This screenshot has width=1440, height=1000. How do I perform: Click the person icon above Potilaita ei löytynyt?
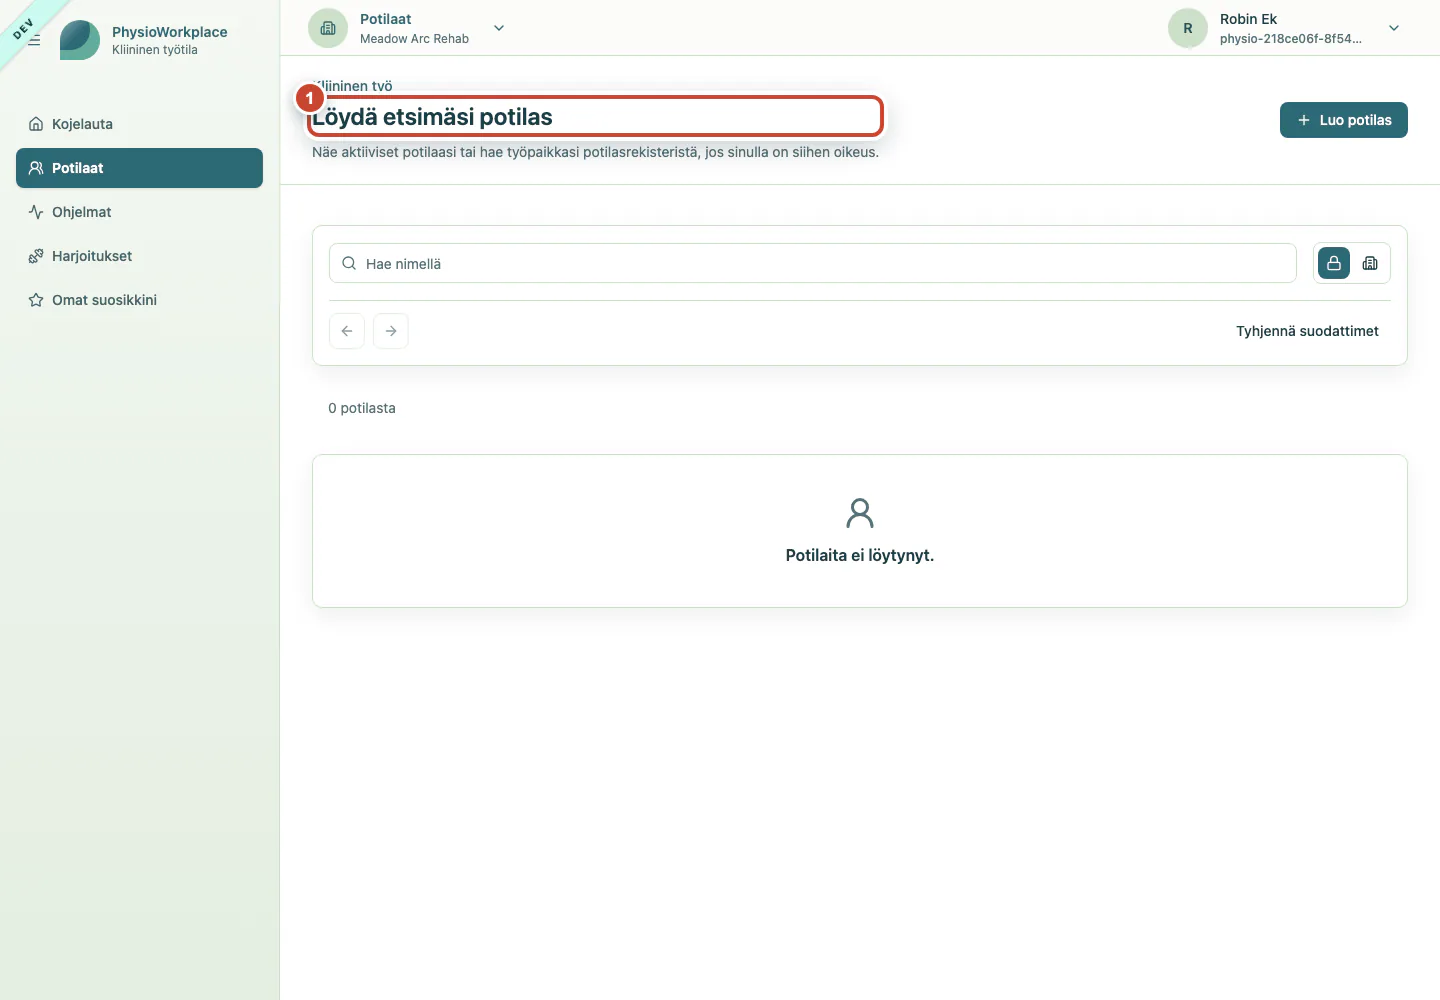coord(860,513)
